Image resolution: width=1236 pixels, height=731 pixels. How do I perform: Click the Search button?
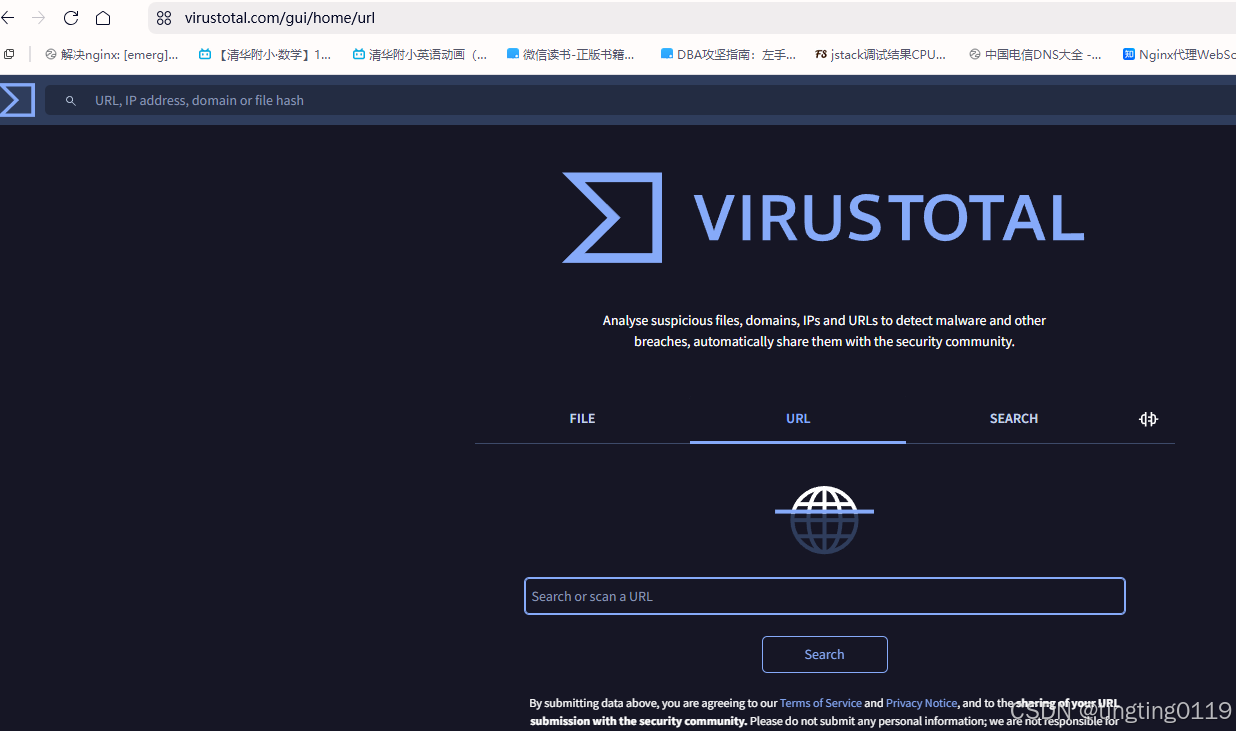825,655
